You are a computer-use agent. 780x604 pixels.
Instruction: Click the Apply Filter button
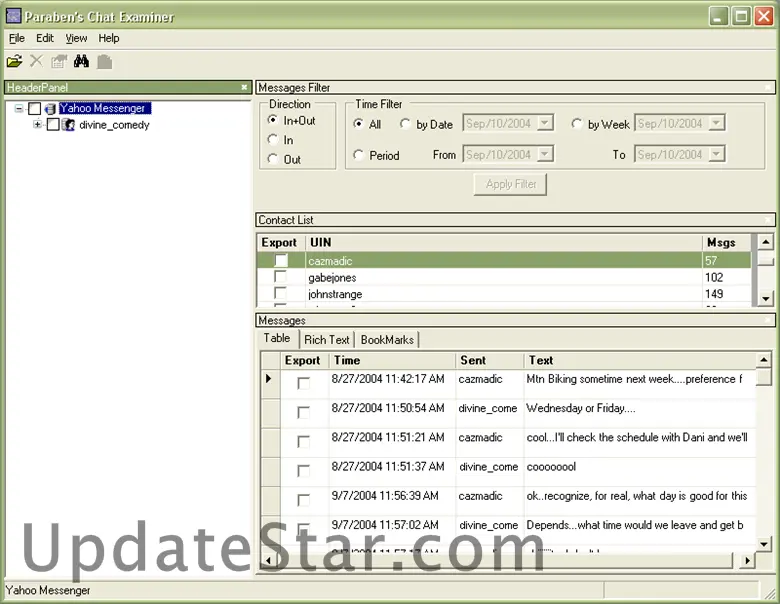(510, 184)
